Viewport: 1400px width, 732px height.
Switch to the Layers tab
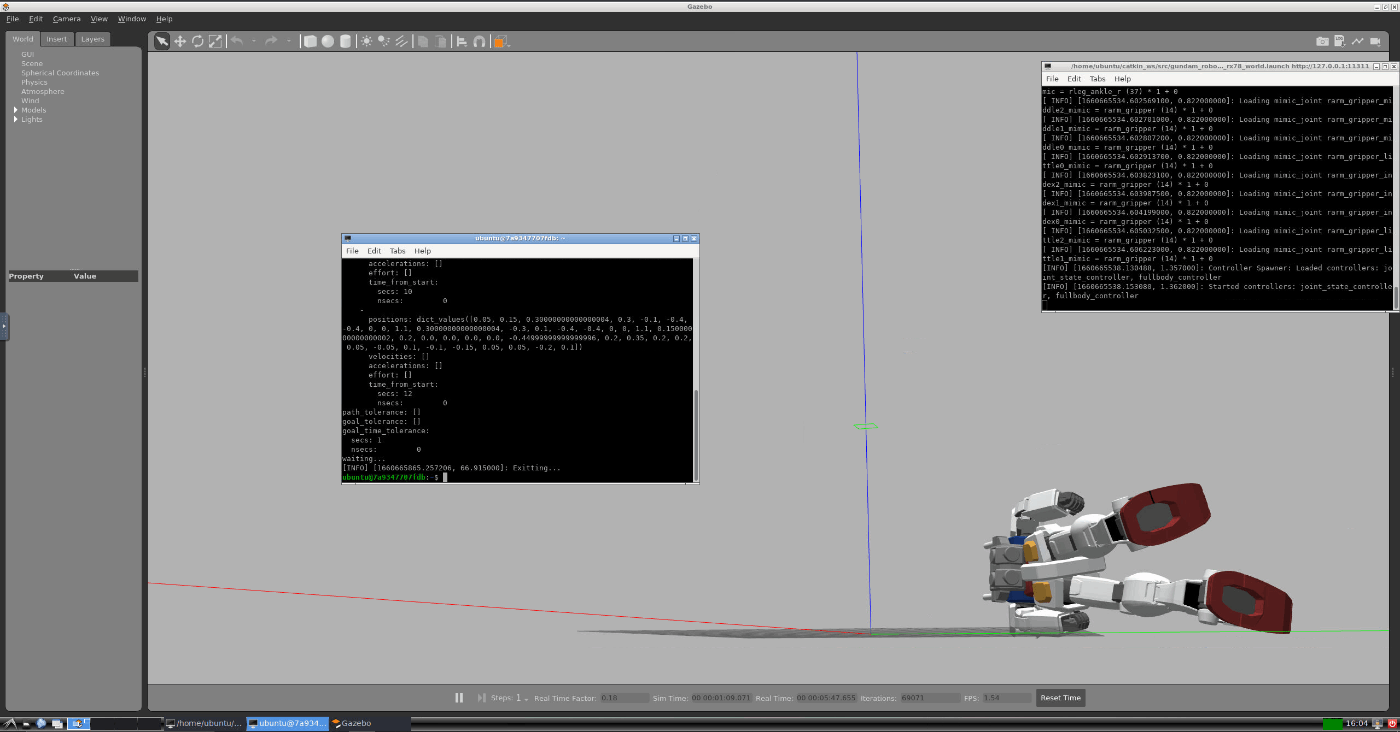click(x=93, y=39)
